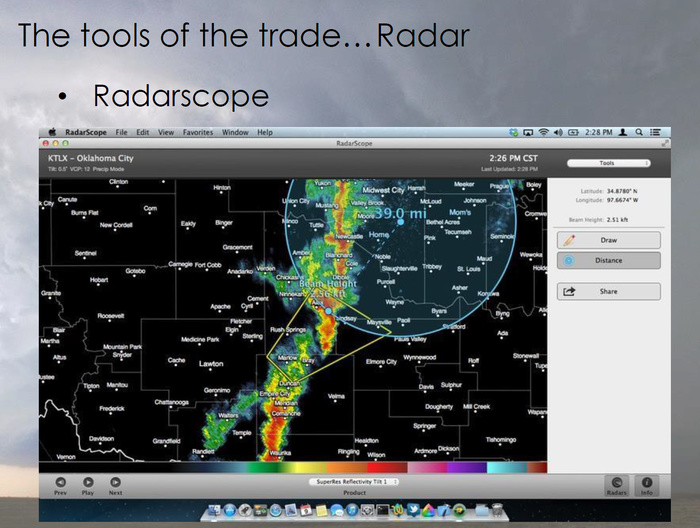Click the Wi-Fi status icon
Viewport: 700px width, 528px height.
pos(543,132)
